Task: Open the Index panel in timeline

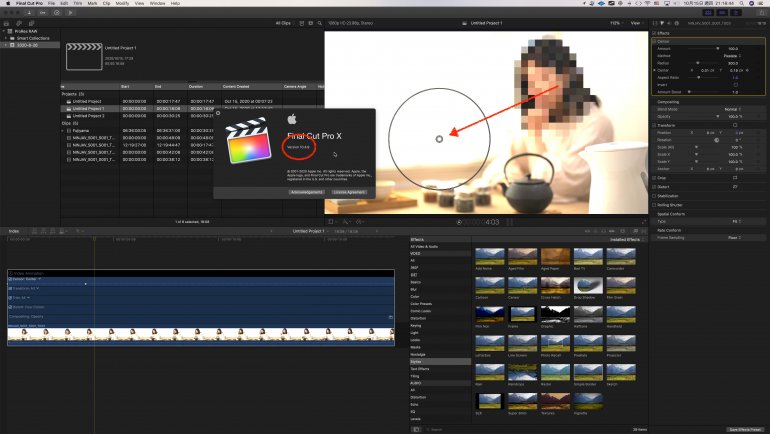Action: pyautogui.click(x=14, y=231)
